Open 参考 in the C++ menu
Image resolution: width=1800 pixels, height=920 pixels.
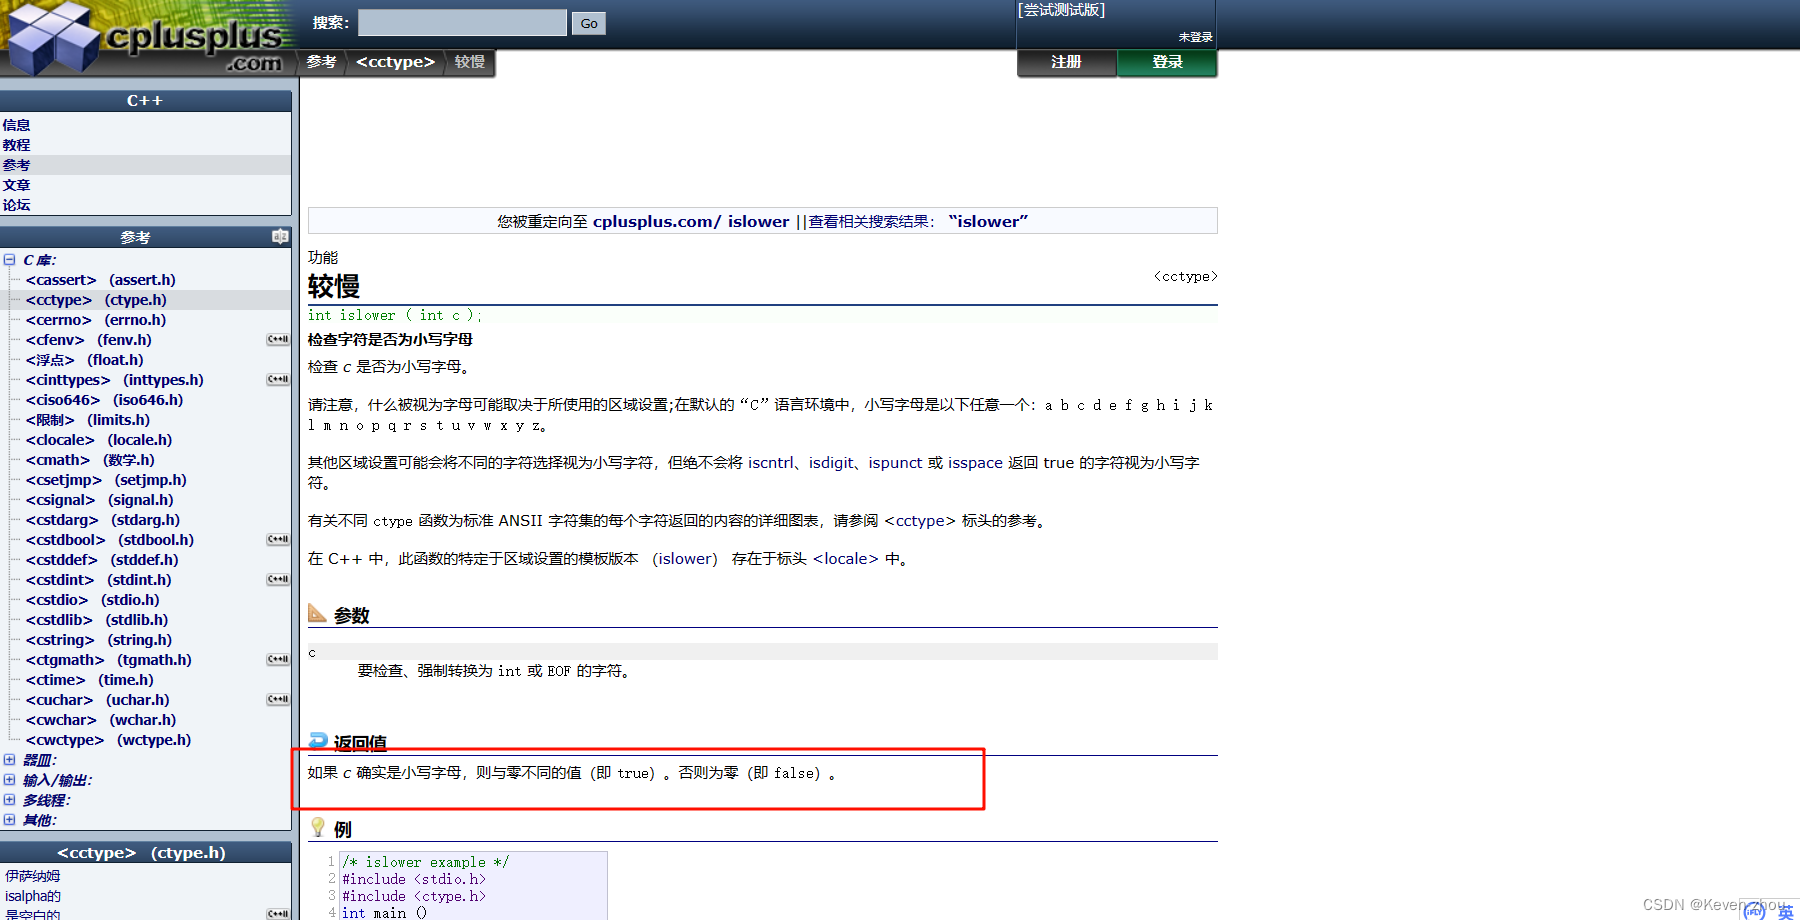[16, 165]
